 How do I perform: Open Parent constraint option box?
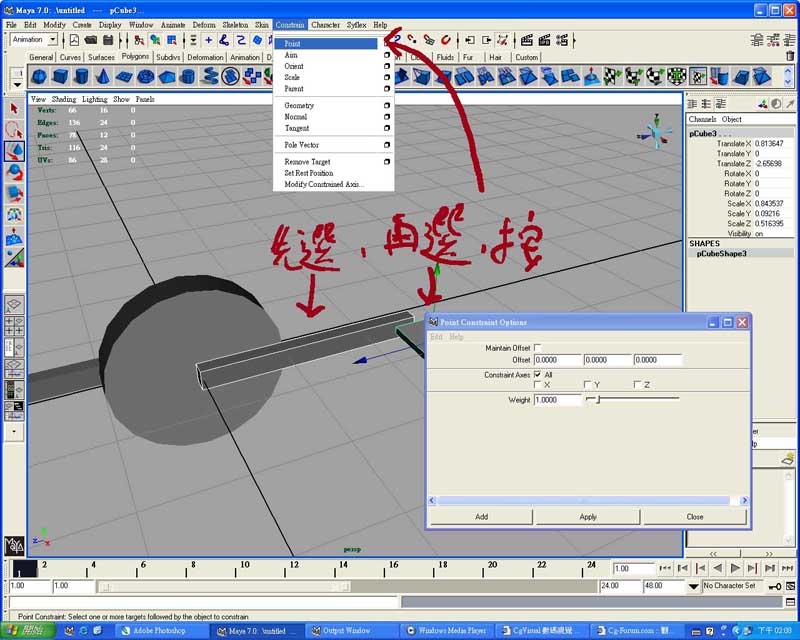(x=387, y=88)
